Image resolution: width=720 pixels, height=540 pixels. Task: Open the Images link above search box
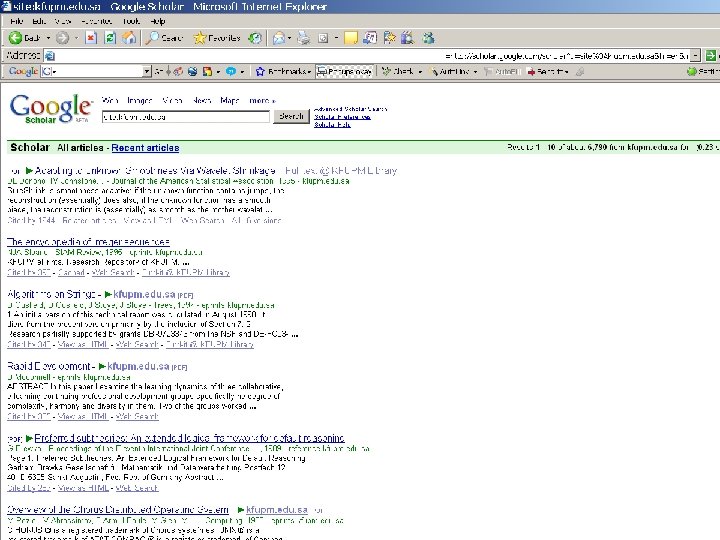click(x=139, y=100)
